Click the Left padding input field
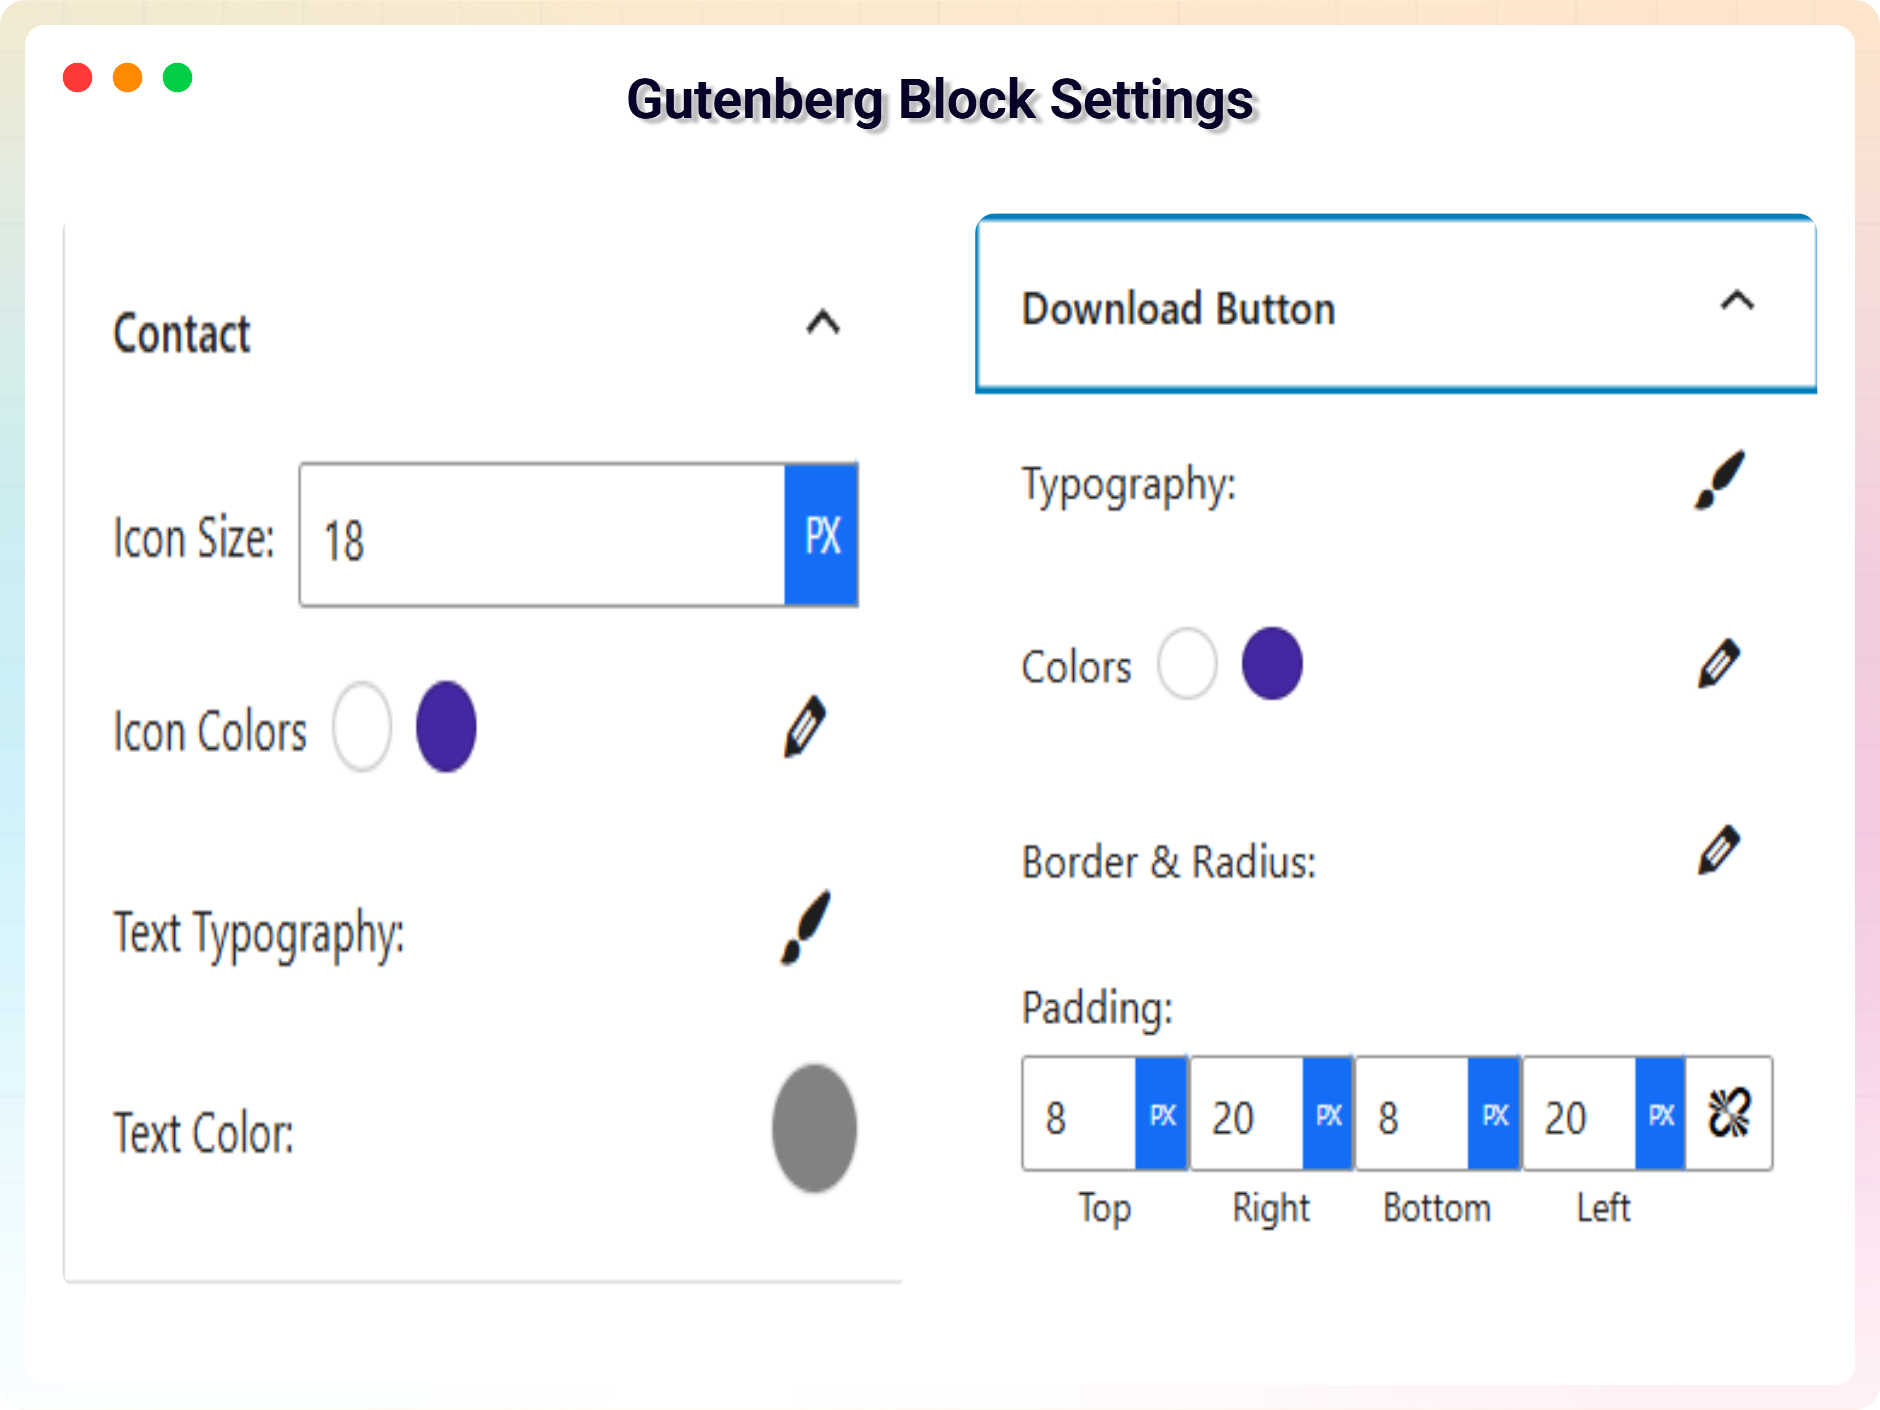The image size is (1880, 1410). [x=1579, y=1114]
